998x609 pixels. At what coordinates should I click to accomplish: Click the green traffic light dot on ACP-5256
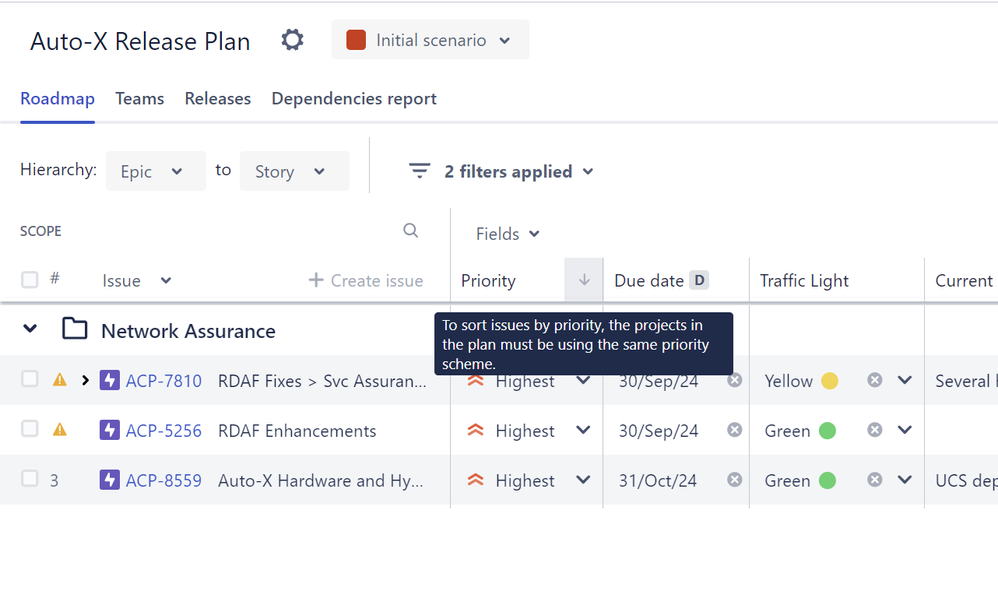tap(827, 430)
